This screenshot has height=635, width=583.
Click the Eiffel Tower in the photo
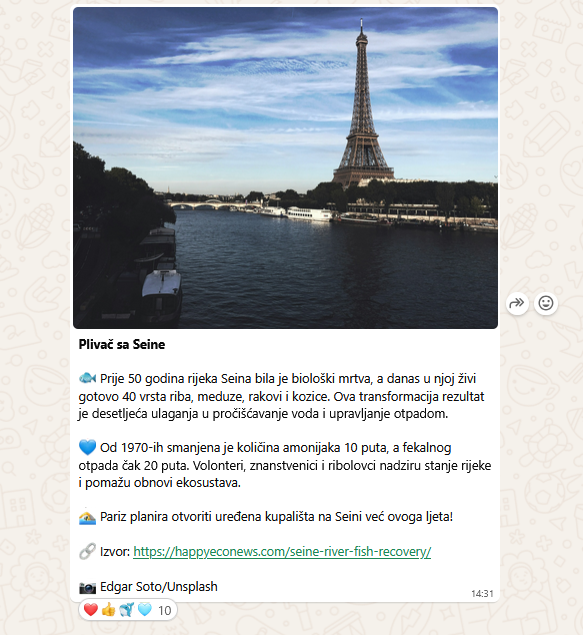[x=363, y=109]
